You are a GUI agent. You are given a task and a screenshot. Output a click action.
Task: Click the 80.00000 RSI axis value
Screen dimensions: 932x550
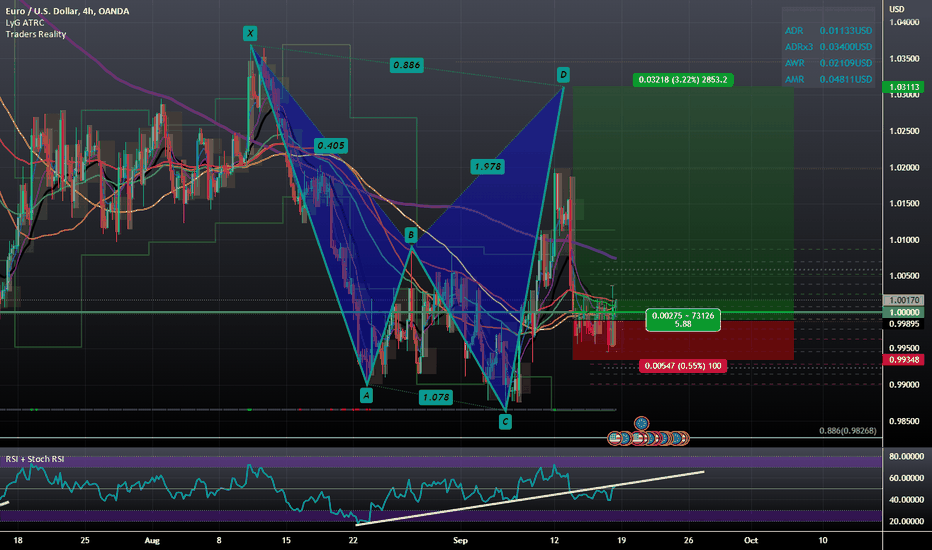tap(906, 457)
